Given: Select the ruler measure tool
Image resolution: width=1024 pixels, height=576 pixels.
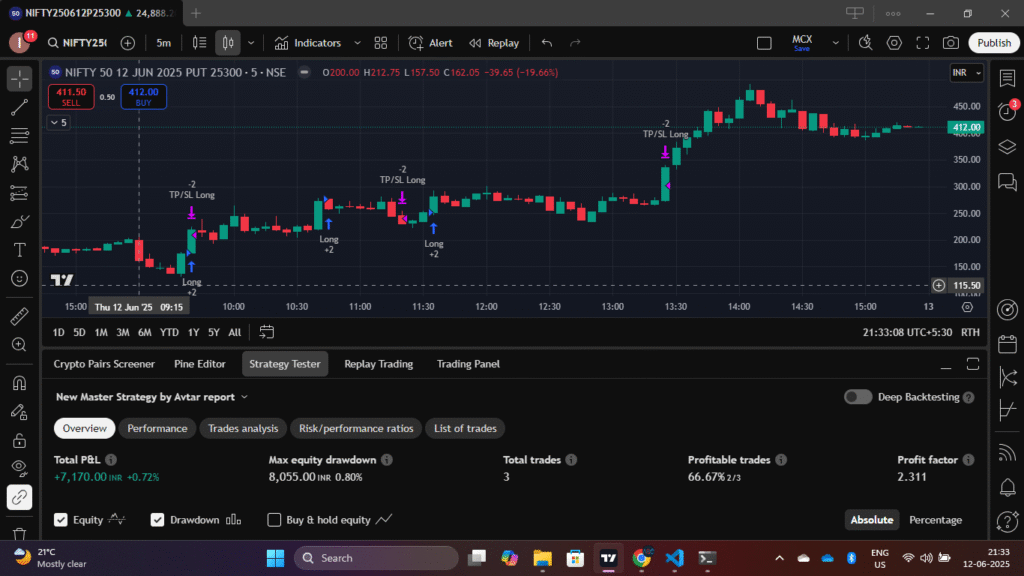Looking at the screenshot, I should tap(20, 316).
